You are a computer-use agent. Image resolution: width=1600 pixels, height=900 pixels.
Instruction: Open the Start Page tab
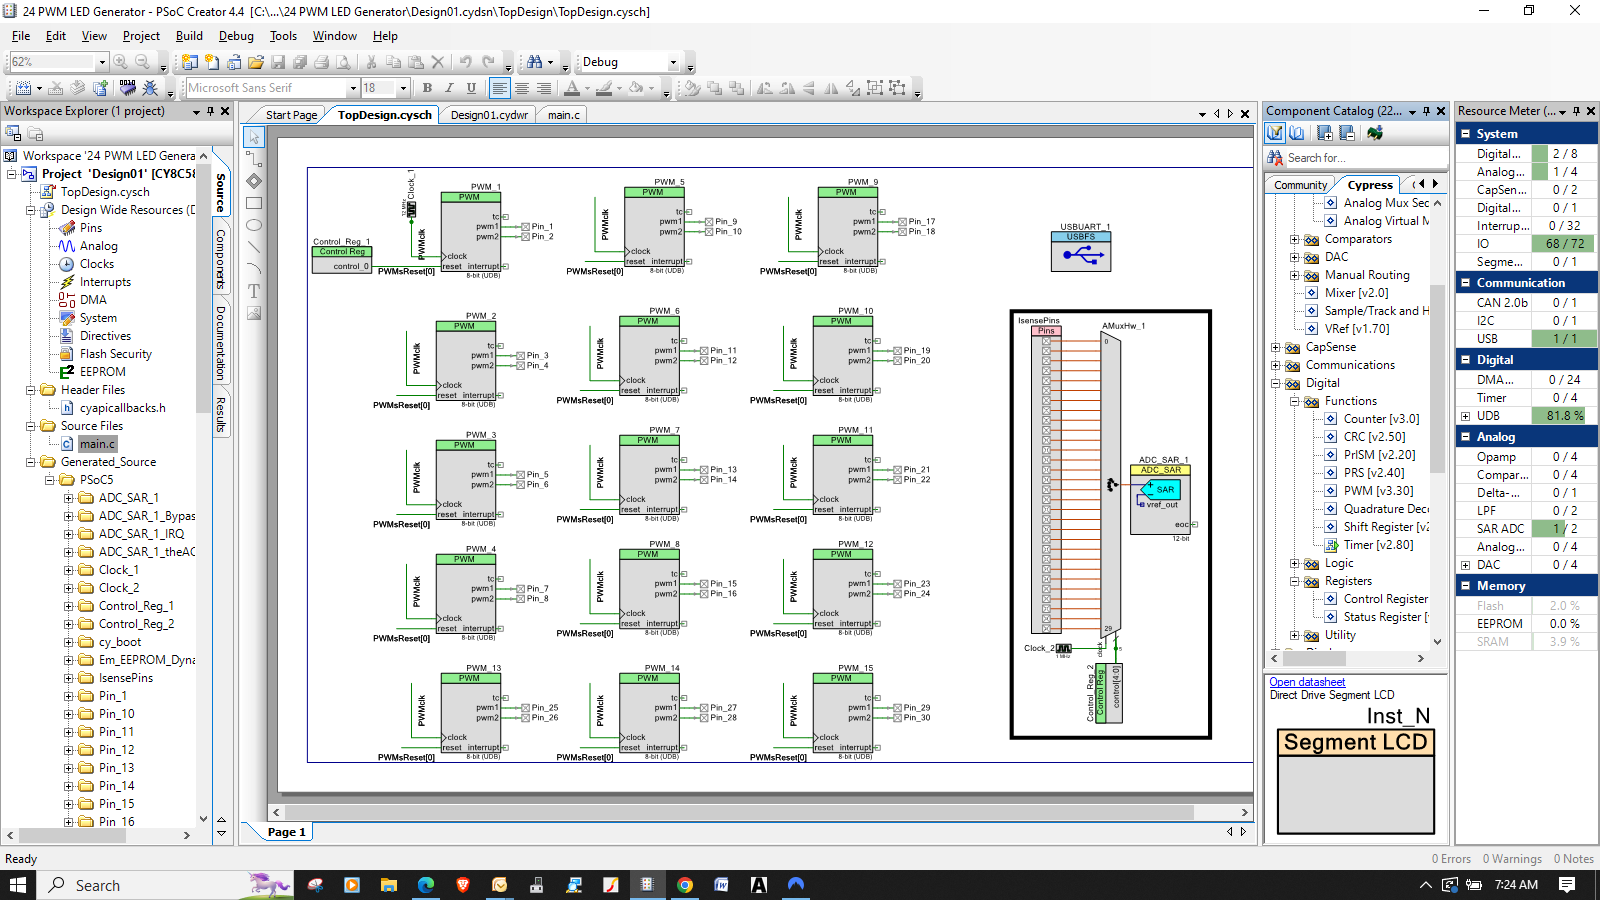click(291, 115)
